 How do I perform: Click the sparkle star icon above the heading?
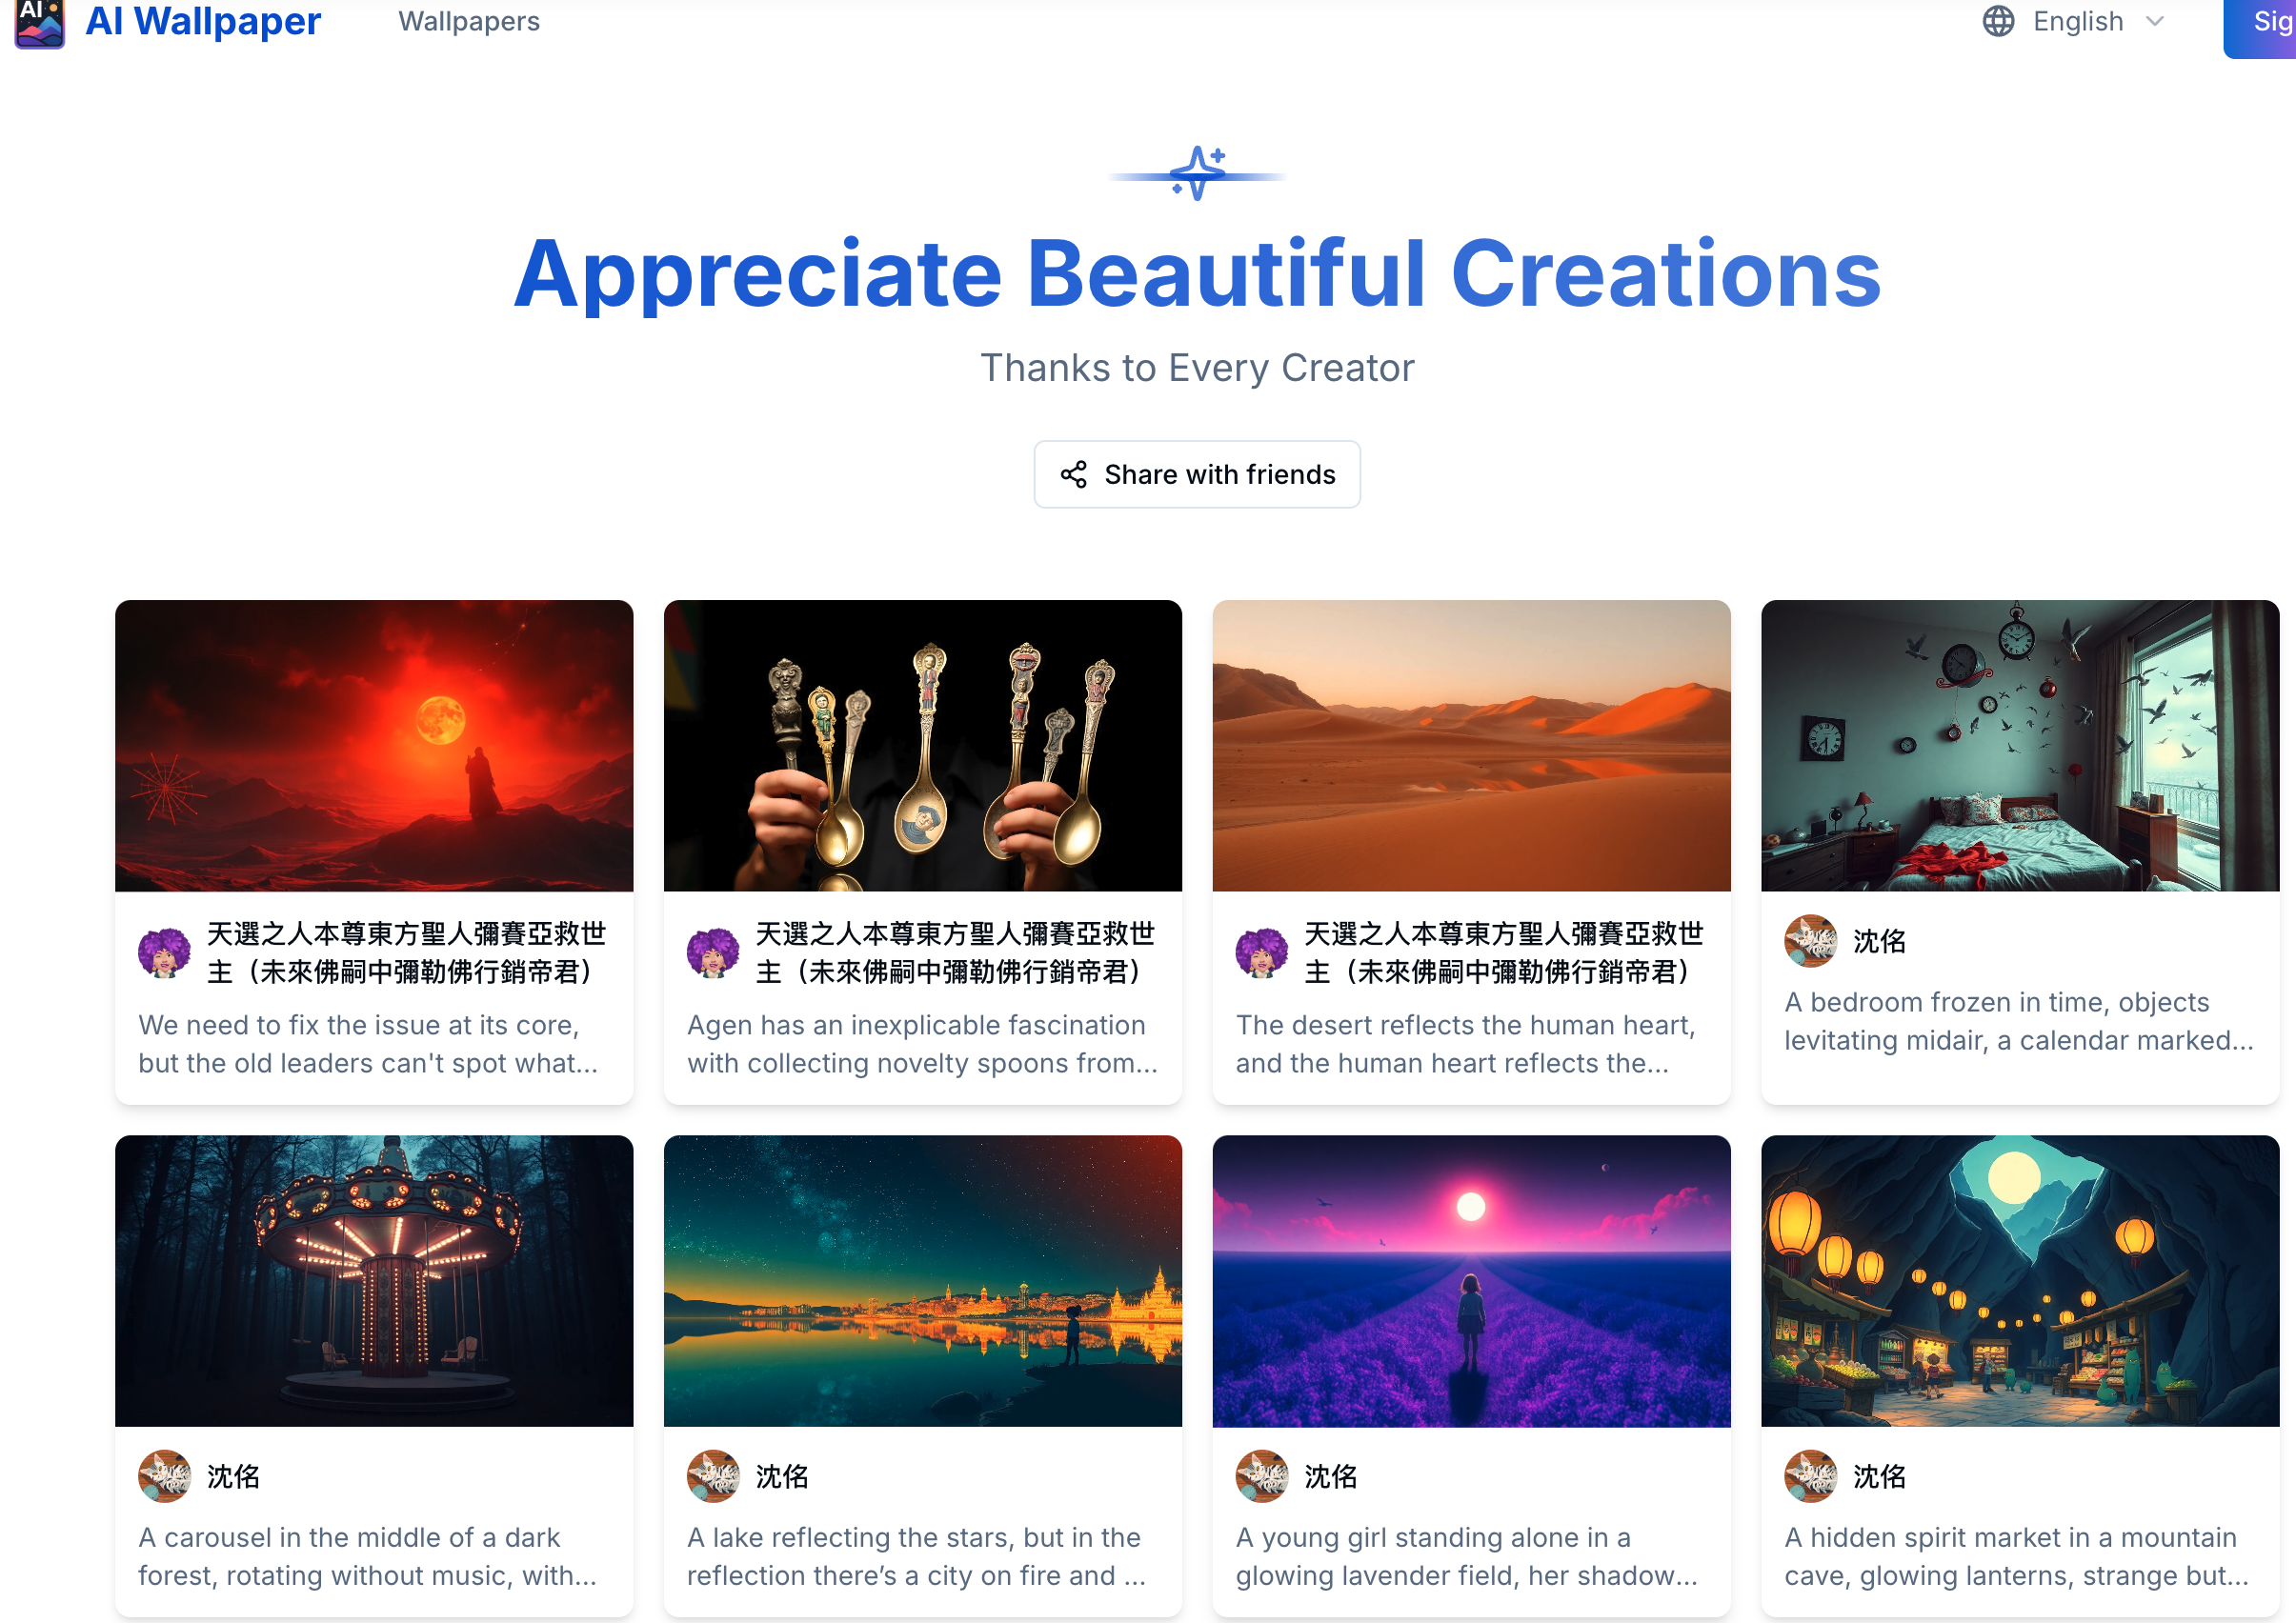(x=1197, y=174)
